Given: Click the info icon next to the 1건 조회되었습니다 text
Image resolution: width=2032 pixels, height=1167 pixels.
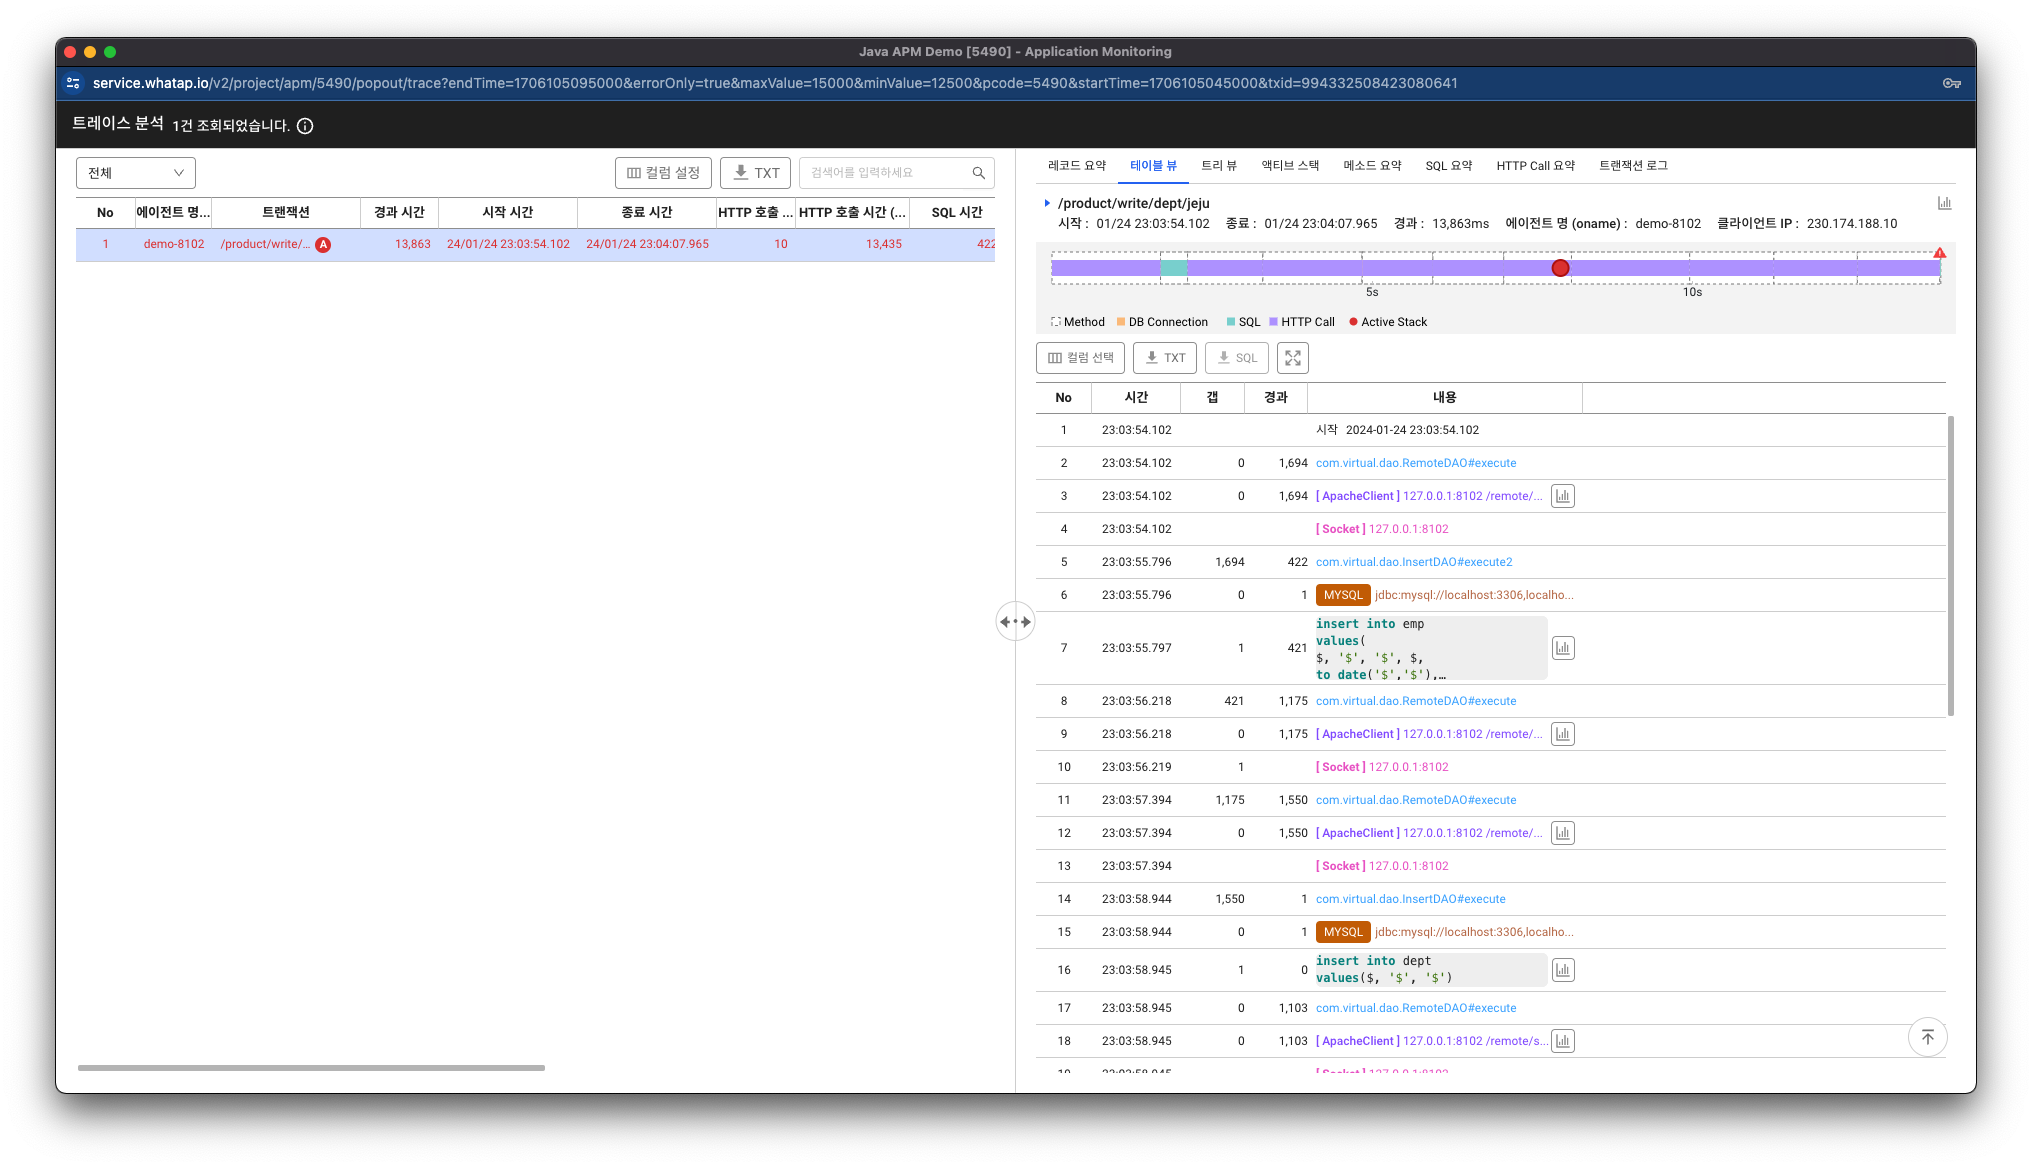Looking at the screenshot, I should pos(305,126).
